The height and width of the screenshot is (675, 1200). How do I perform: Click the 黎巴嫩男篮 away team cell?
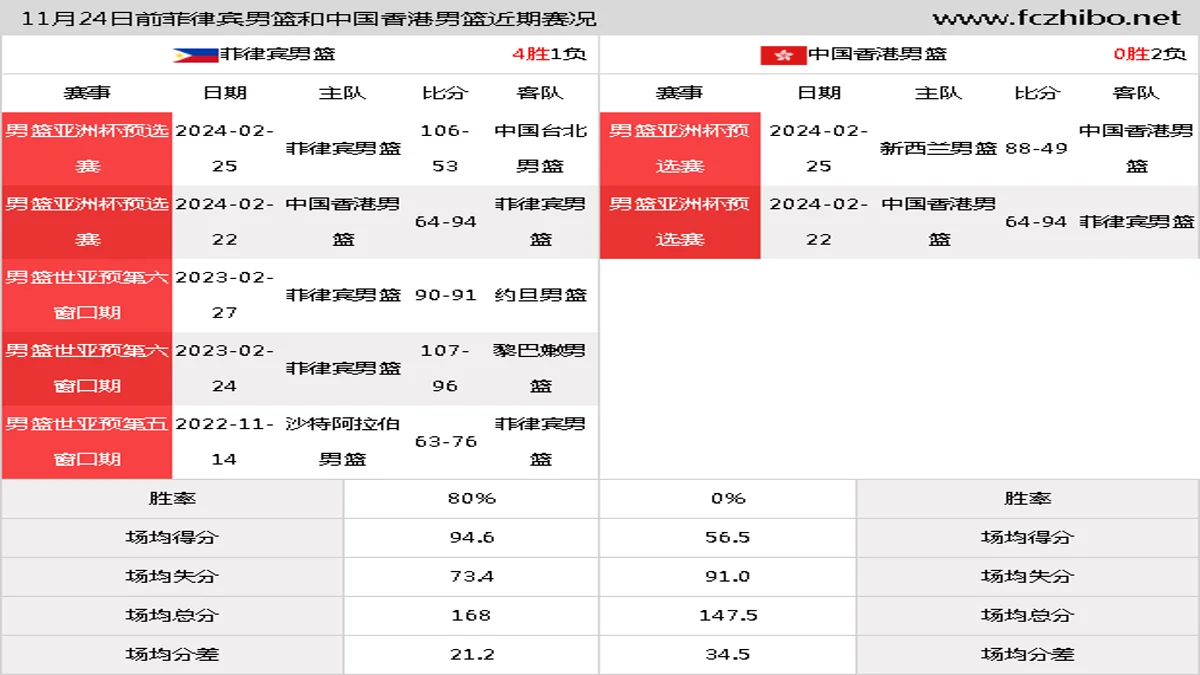coord(541,368)
